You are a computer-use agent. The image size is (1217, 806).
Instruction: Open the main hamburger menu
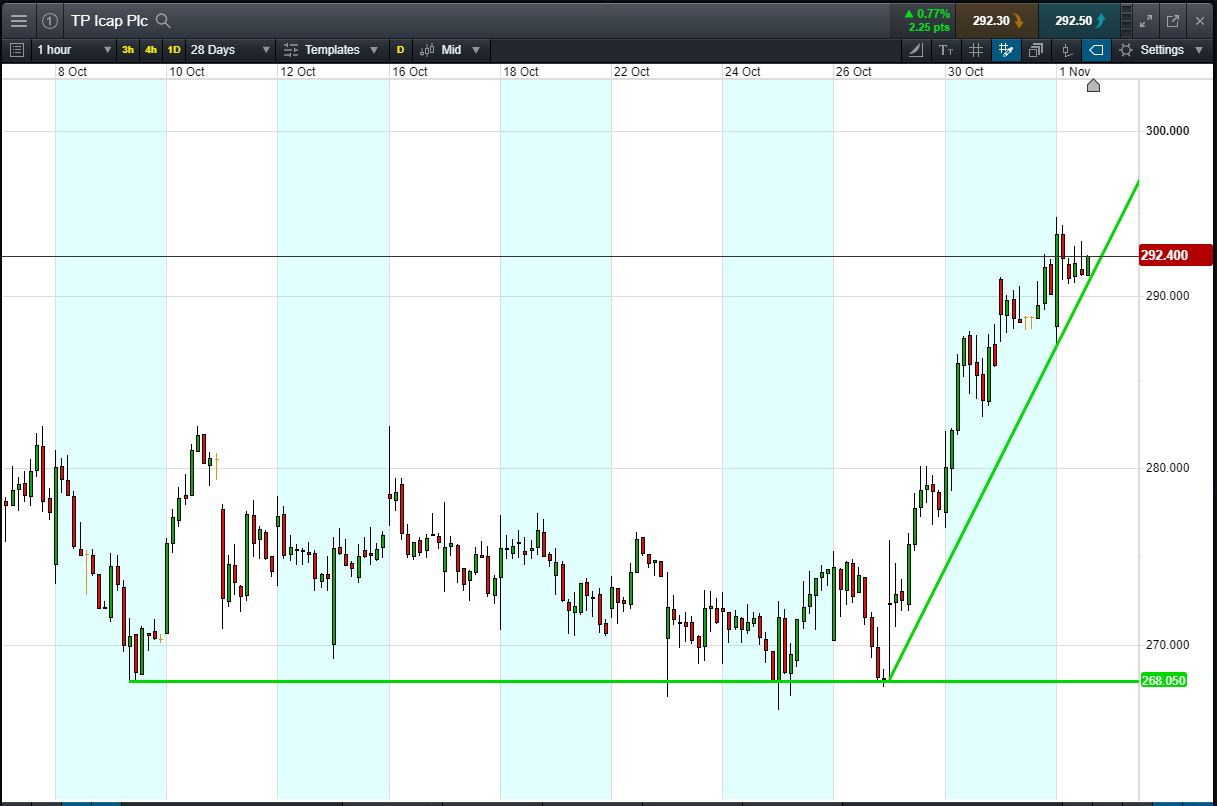[18, 20]
